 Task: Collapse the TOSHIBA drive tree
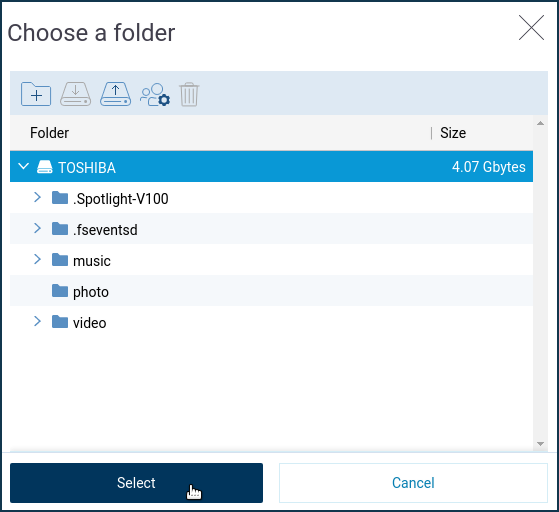24,166
